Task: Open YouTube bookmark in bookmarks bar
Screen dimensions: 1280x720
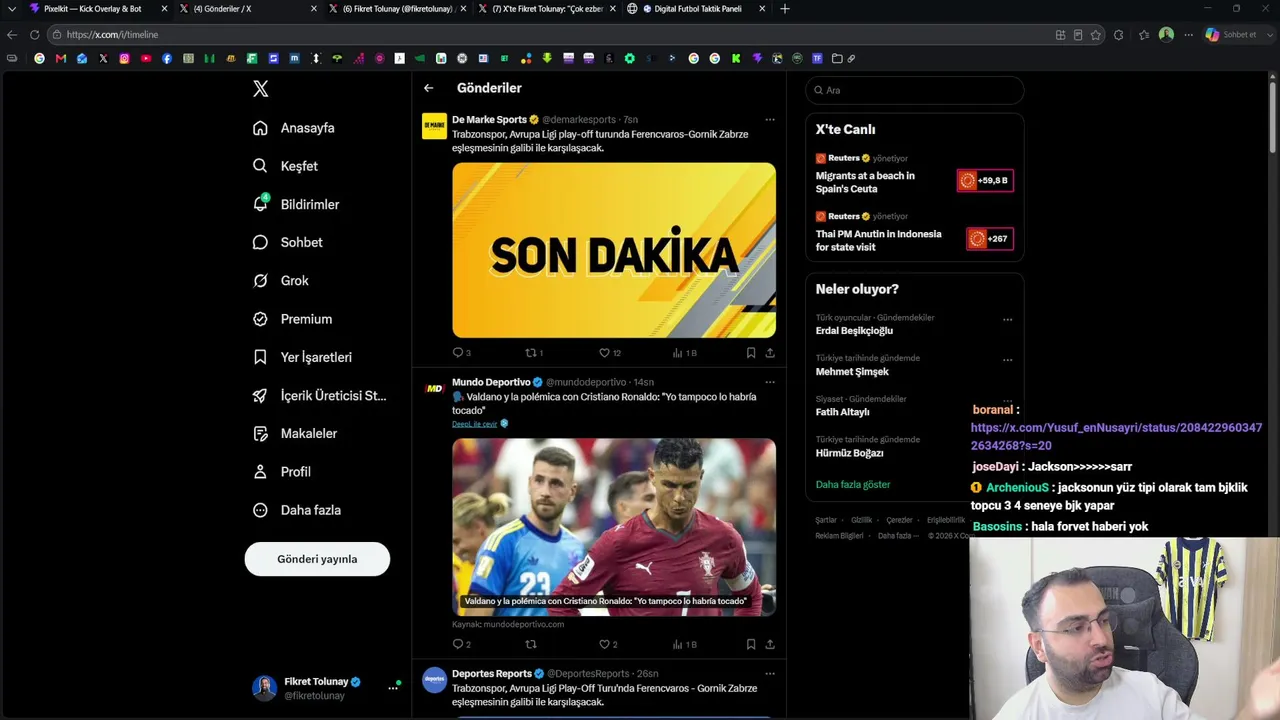Action: click(146, 58)
